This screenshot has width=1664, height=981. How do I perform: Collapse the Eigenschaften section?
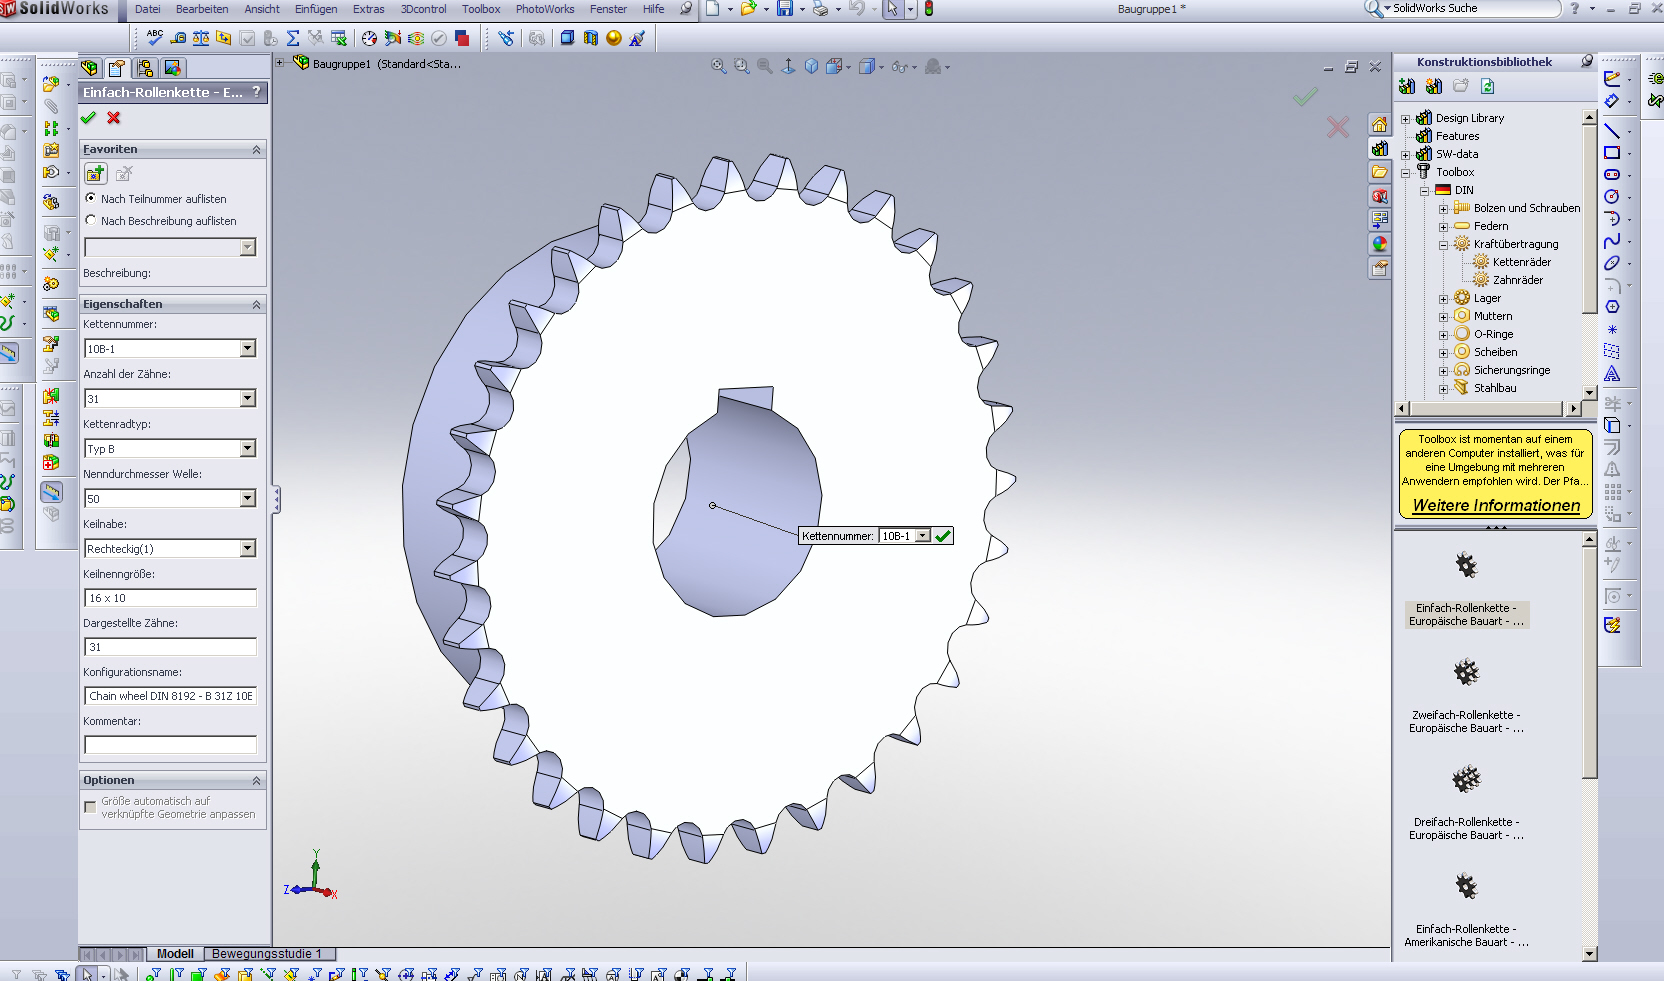point(256,304)
